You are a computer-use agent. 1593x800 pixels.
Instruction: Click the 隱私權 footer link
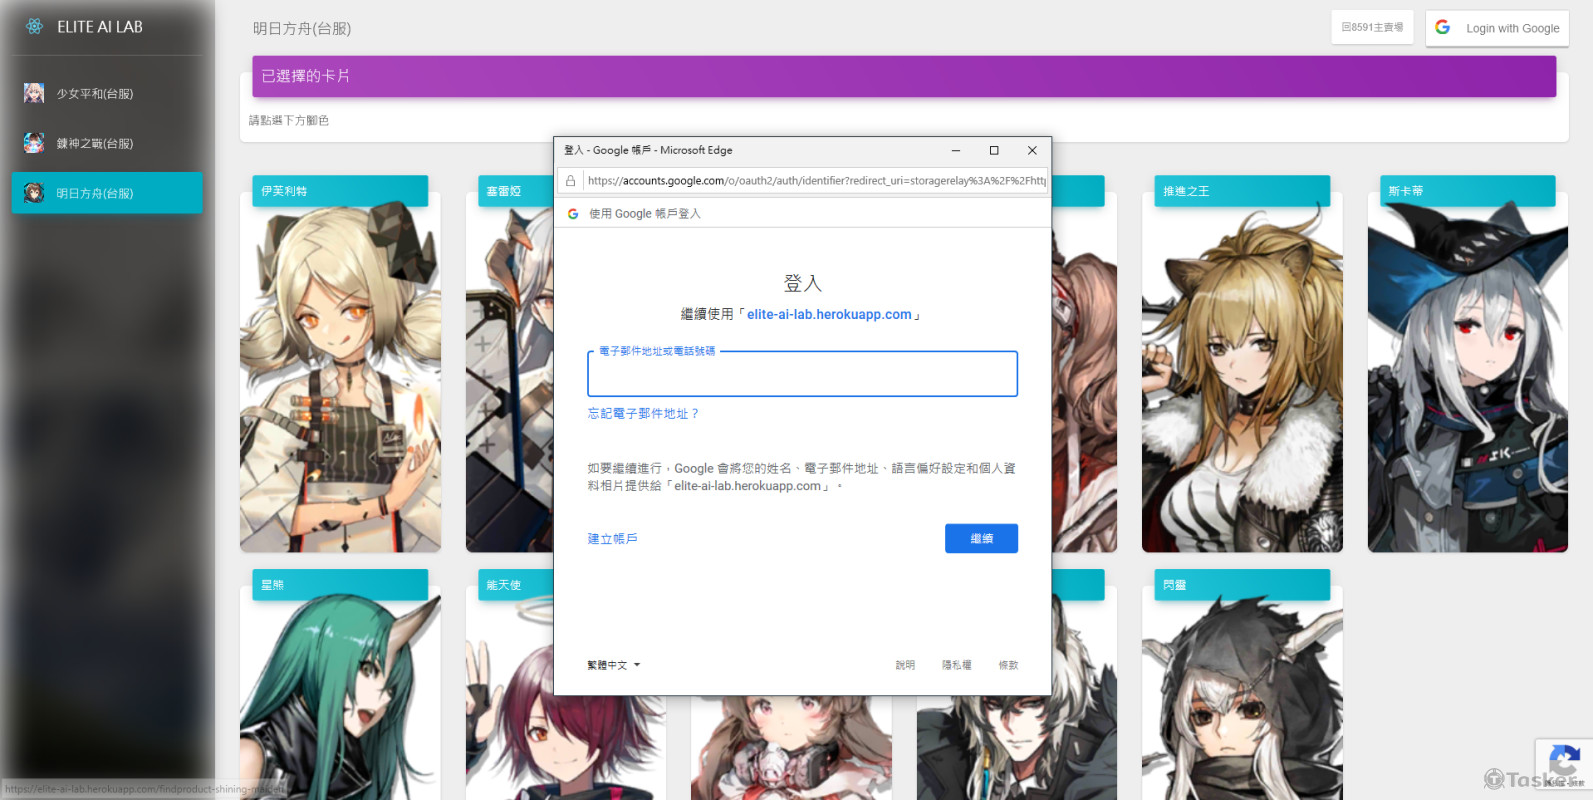(956, 665)
